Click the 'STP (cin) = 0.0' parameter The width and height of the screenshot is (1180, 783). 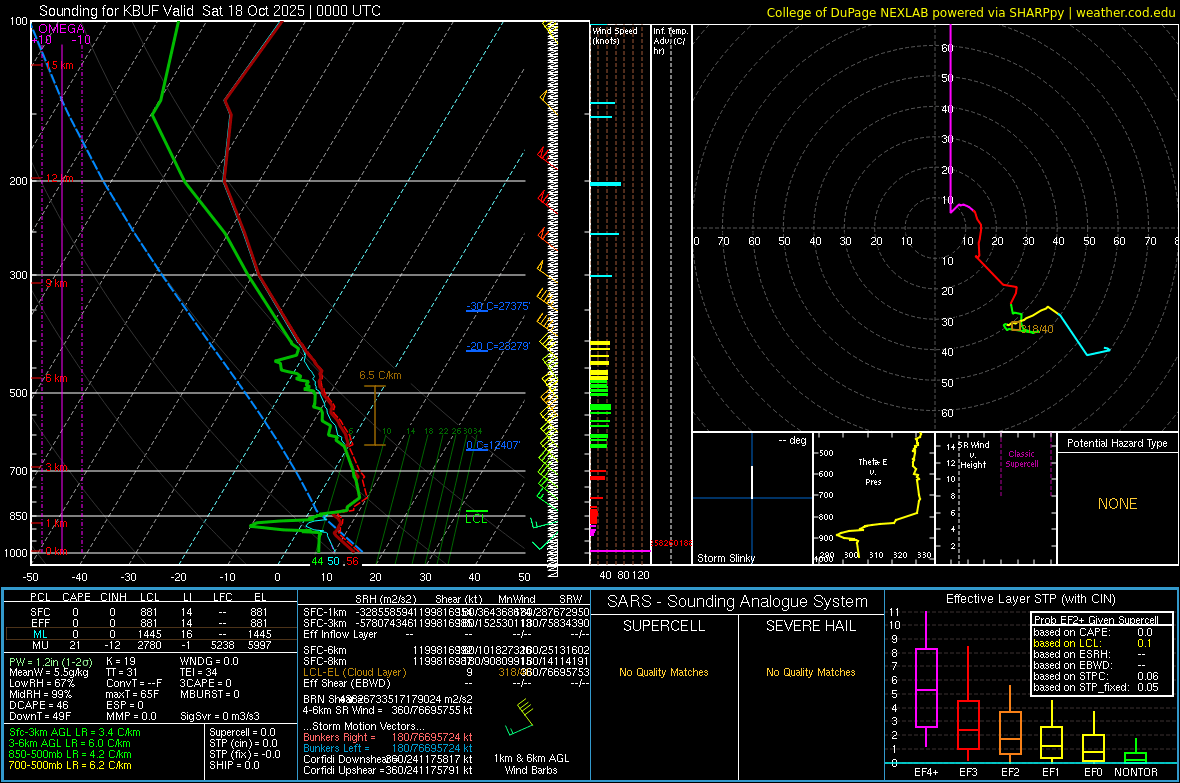pyautogui.click(x=243, y=743)
